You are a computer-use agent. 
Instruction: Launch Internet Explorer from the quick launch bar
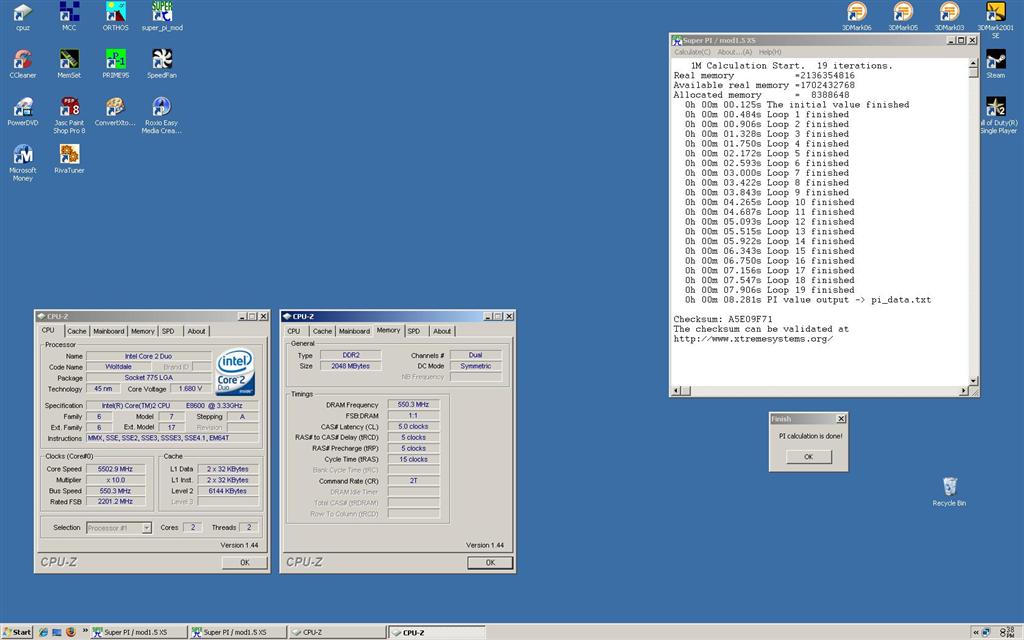43,632
